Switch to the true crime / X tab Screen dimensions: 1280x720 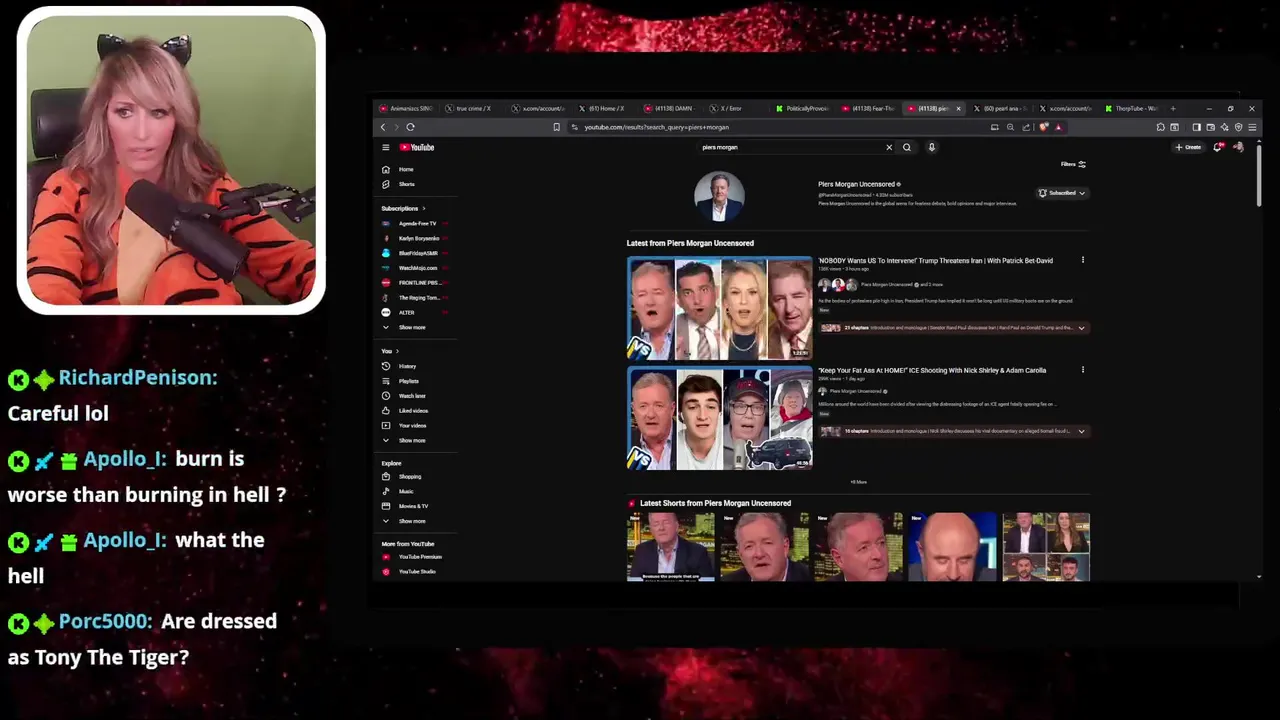473,108
